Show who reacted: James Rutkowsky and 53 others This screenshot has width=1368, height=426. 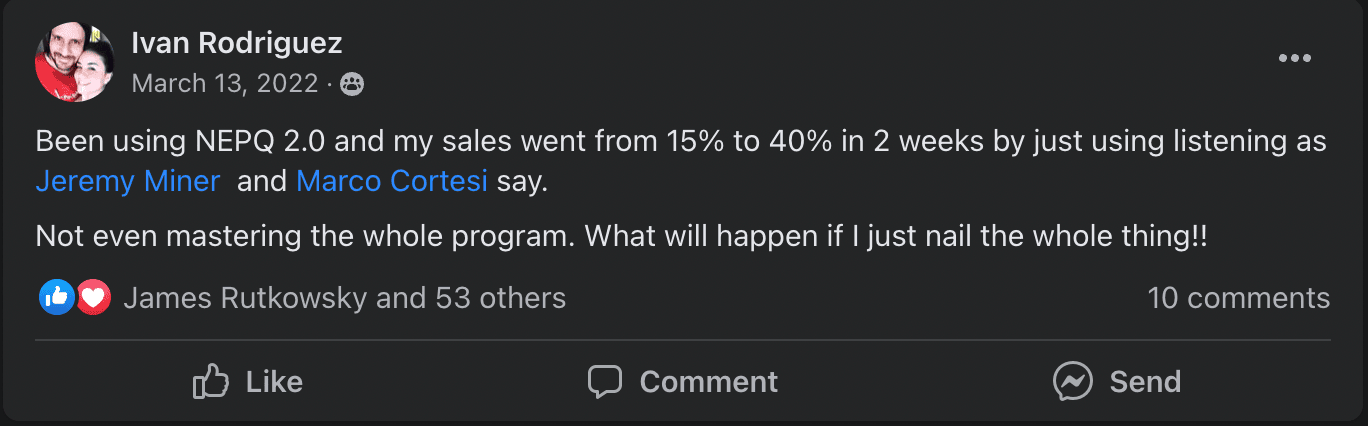pos(344,297)
